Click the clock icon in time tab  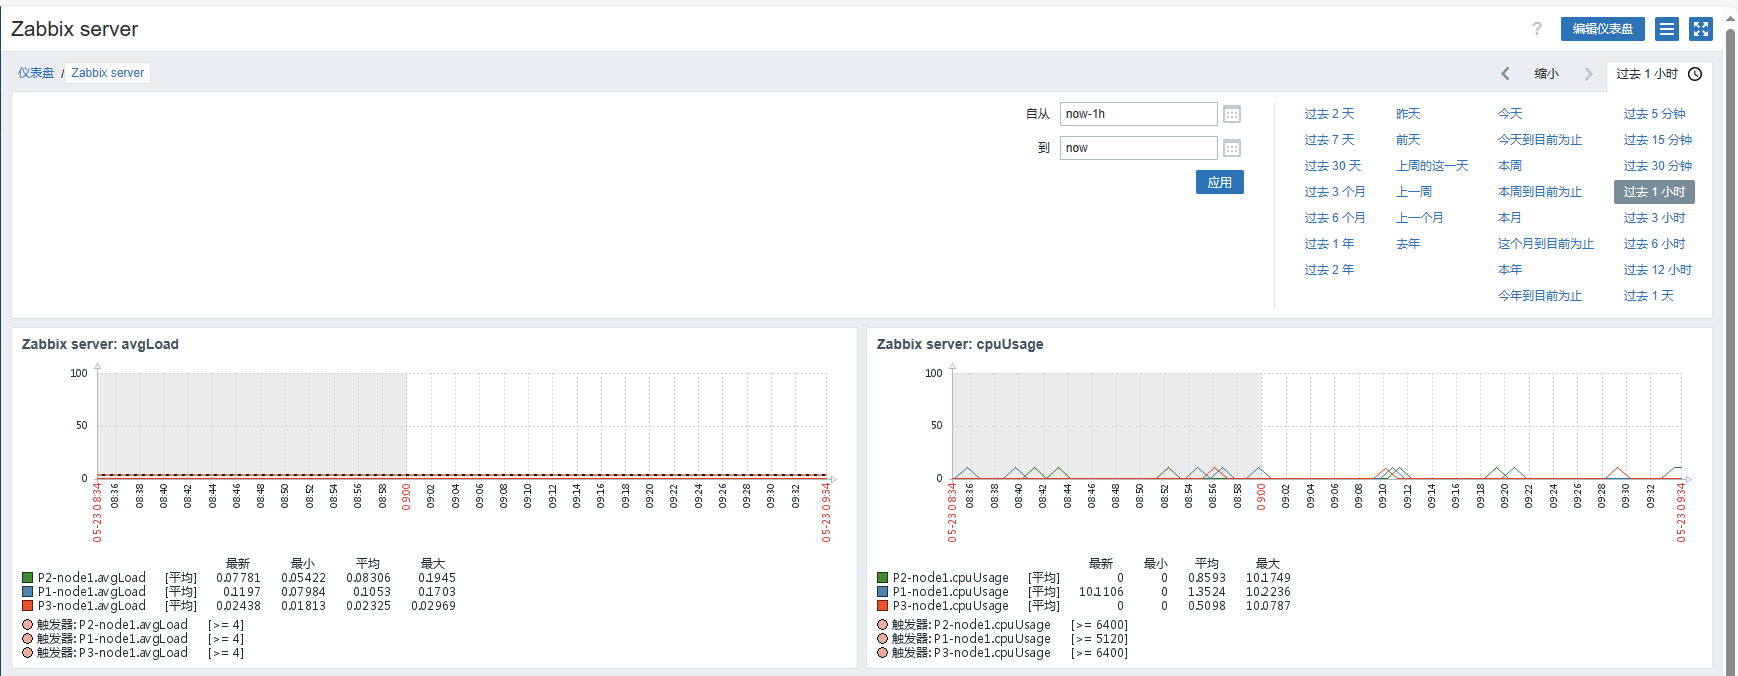pyautogui.click(x=1695, y=74)
